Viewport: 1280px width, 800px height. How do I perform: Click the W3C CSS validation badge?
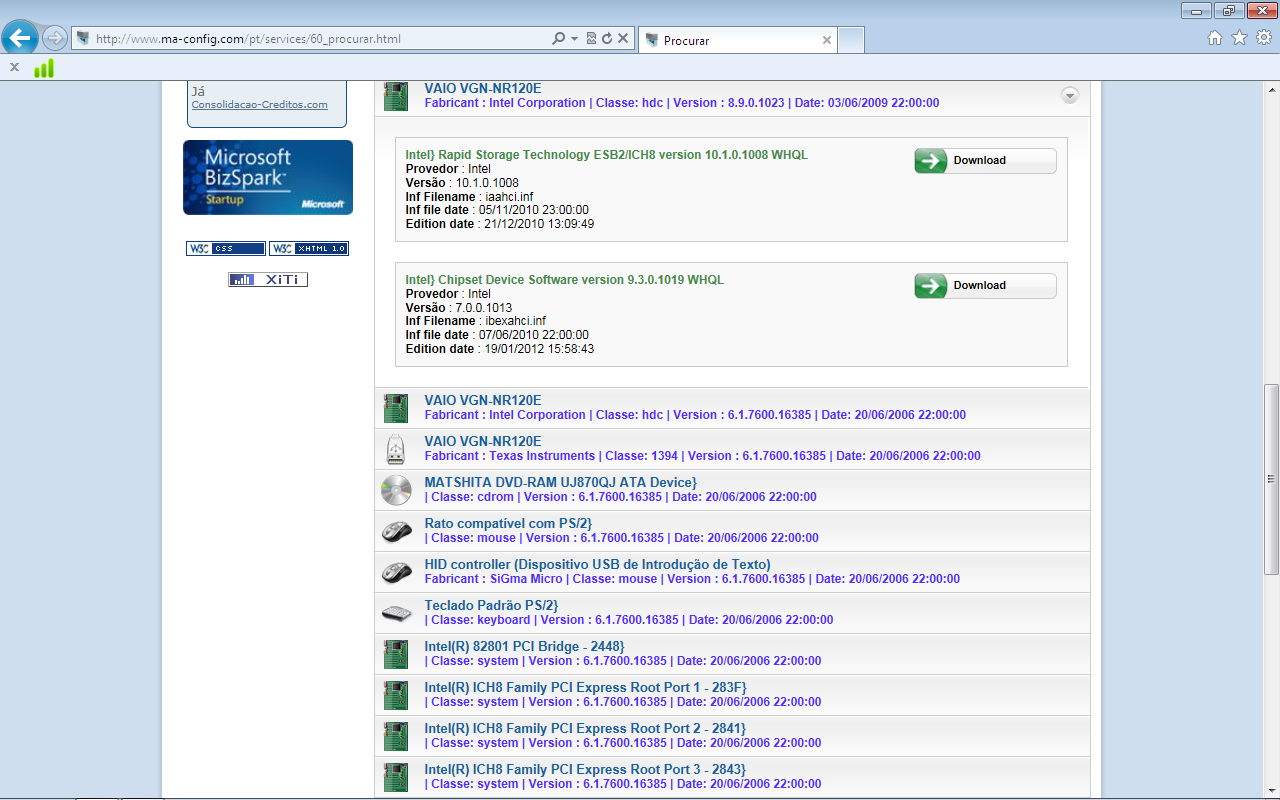[x=226, y=248]
